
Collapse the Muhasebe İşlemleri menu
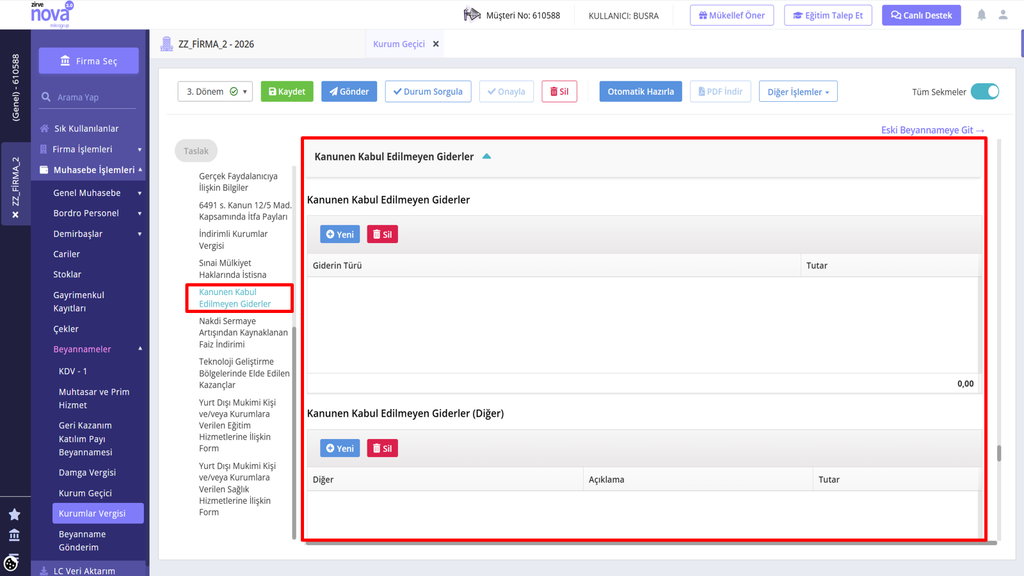click(x=140, y=170)
